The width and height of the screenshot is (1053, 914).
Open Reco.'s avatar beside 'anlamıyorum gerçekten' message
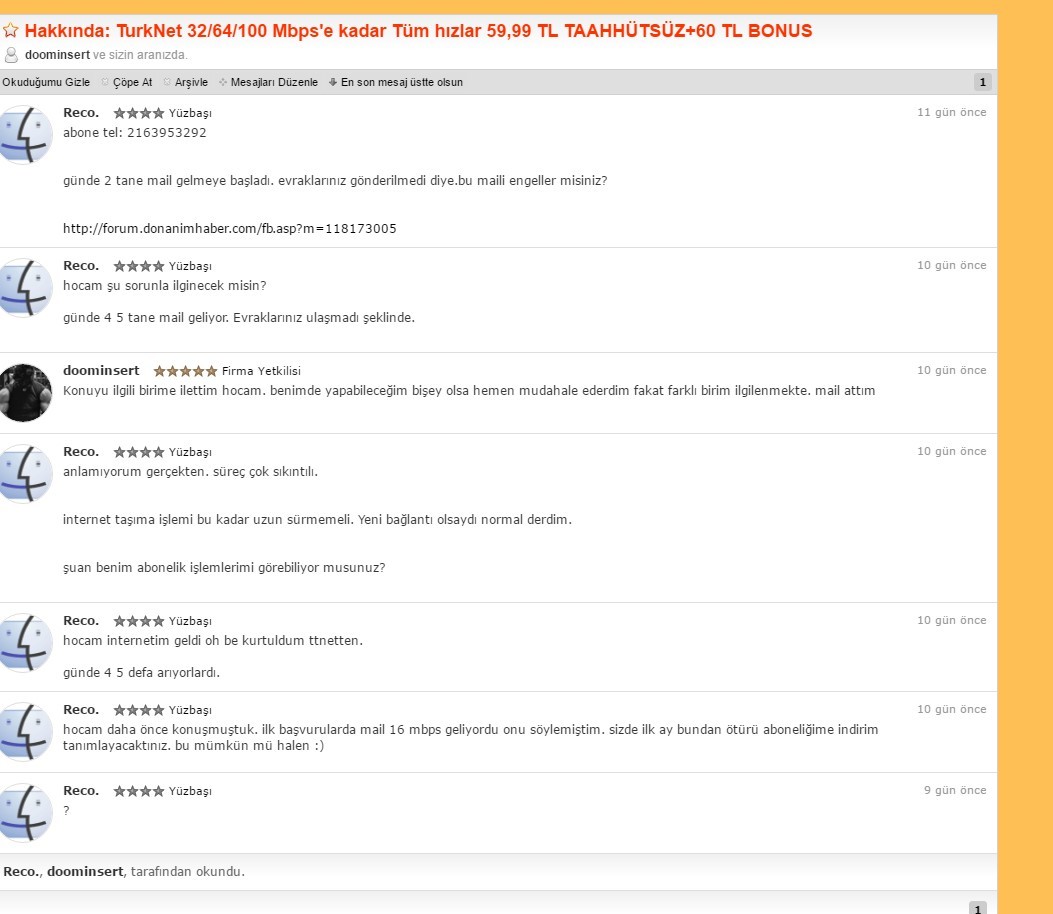click(25, 473)
